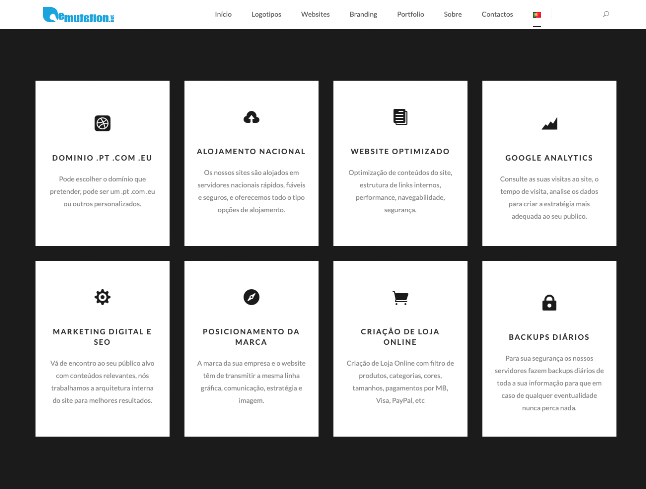646x489 pixels.
Task: Click the CRIAÇÃO DE LOJA ONLINE heading
Action: [x=400, y=337]
